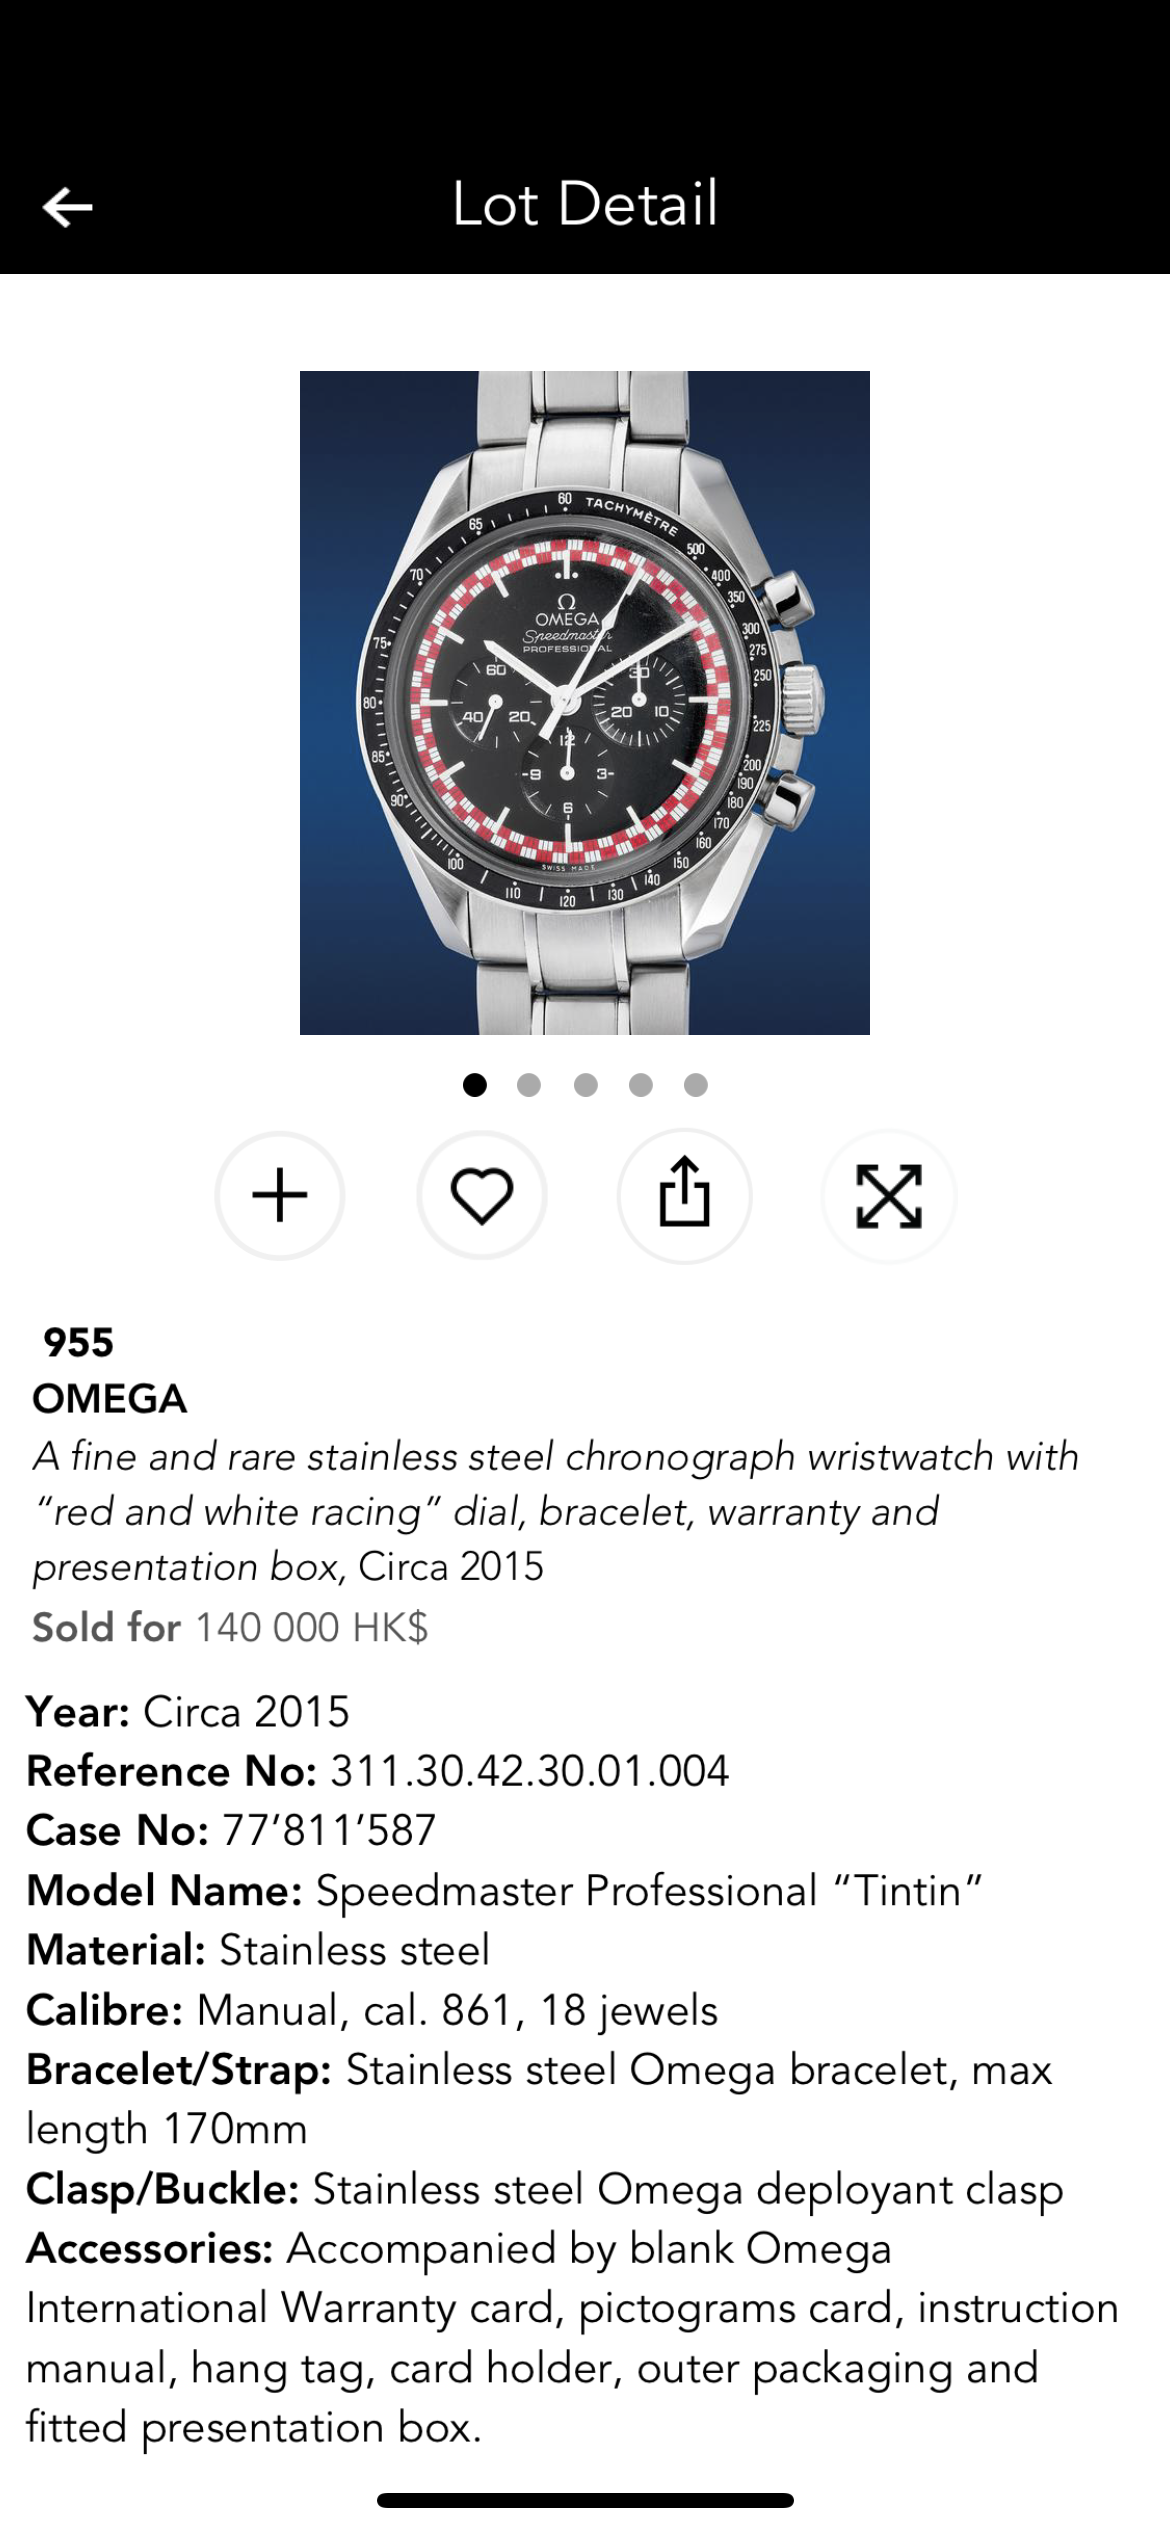The image size is (1170, 2532).
Task: Expand the watch image to fullscreen
Action: point(889,1195)
